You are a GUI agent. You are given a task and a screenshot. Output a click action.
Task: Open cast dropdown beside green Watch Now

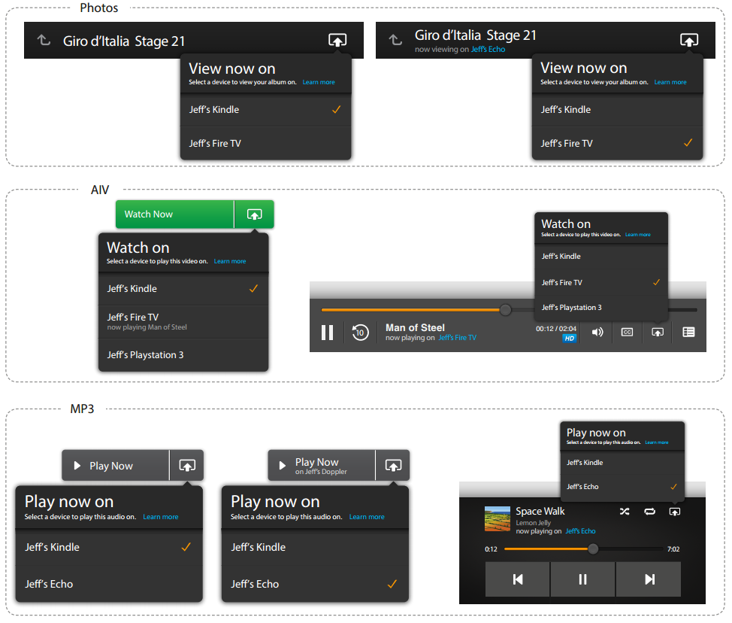[x=254, y=214]
